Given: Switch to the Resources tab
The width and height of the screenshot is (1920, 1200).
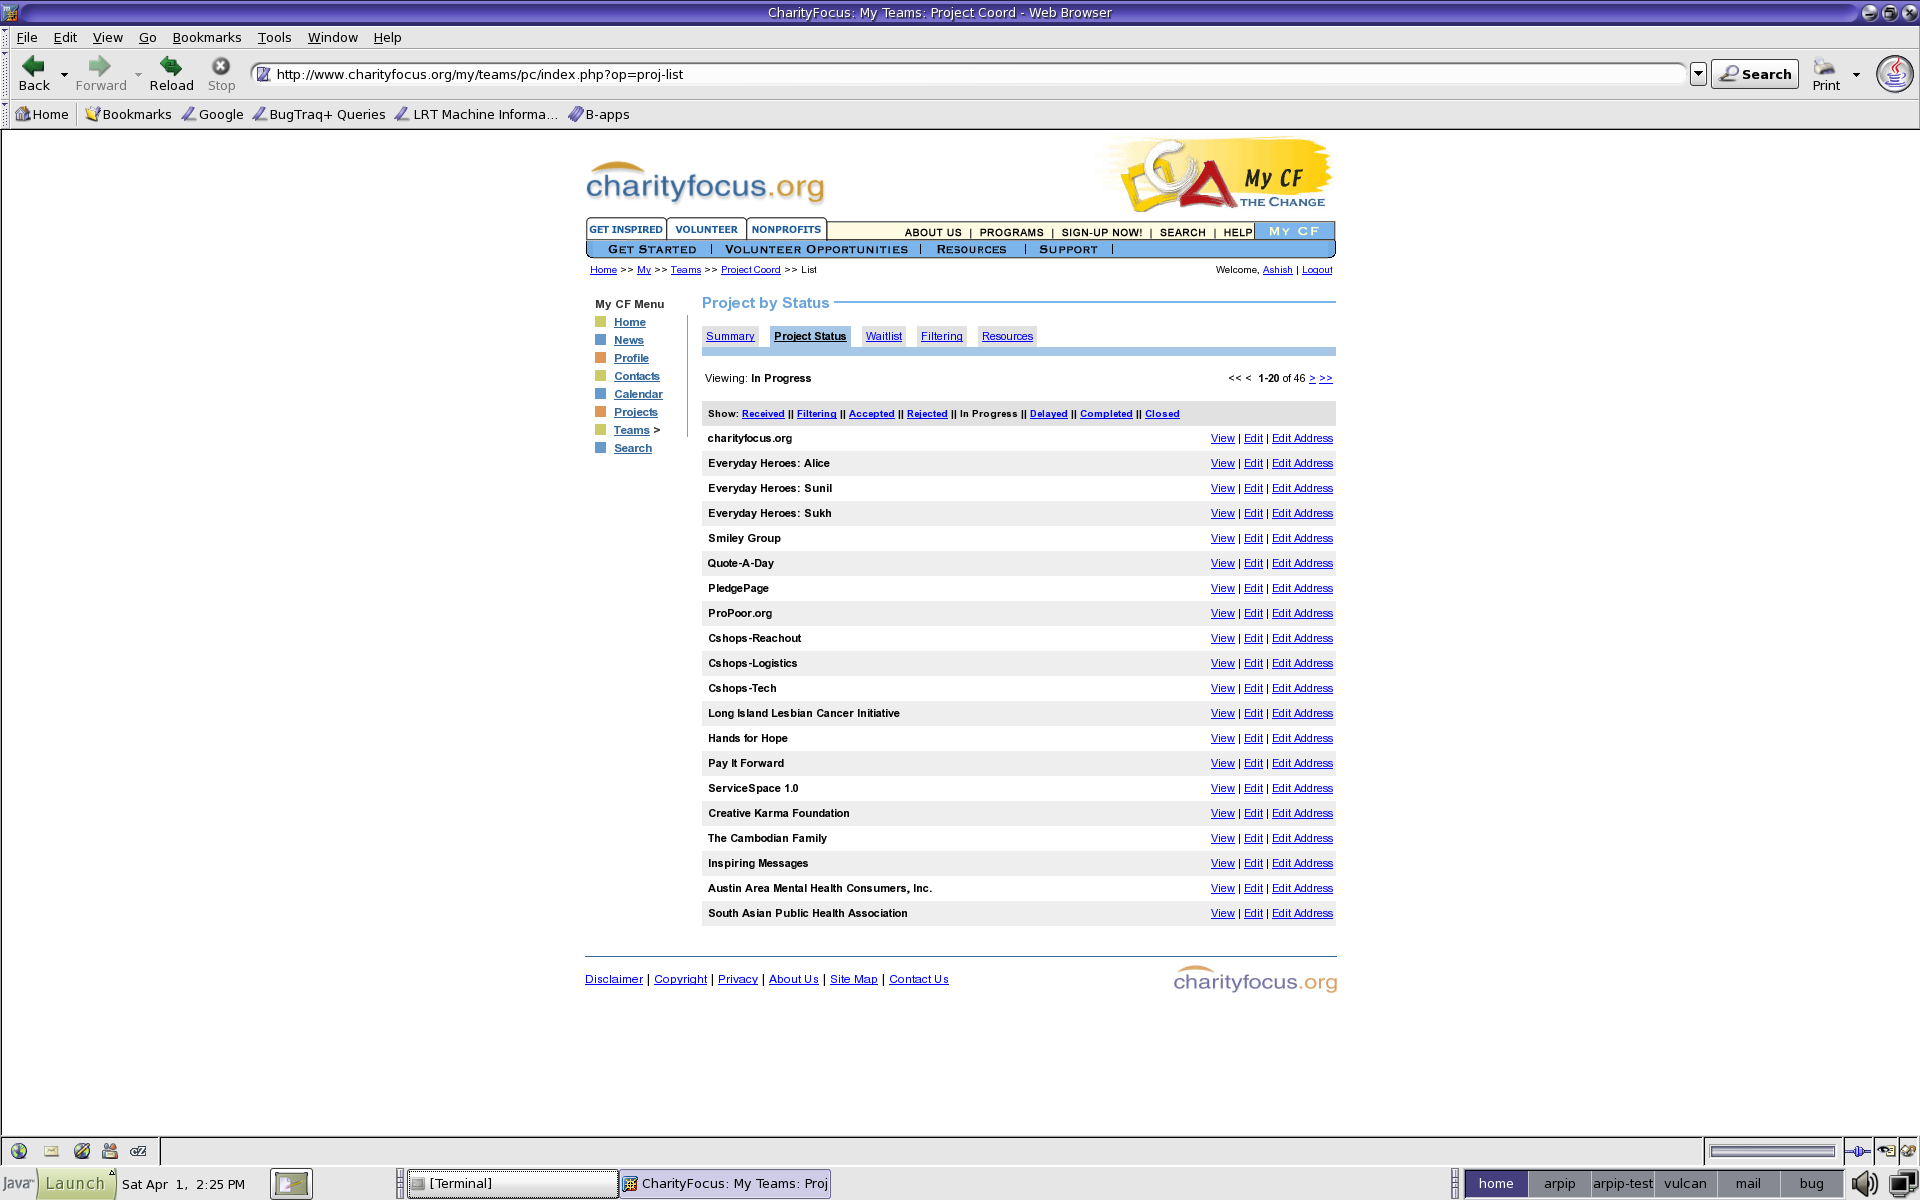Looking at the screenshot, I should (x=1007, y=336).
